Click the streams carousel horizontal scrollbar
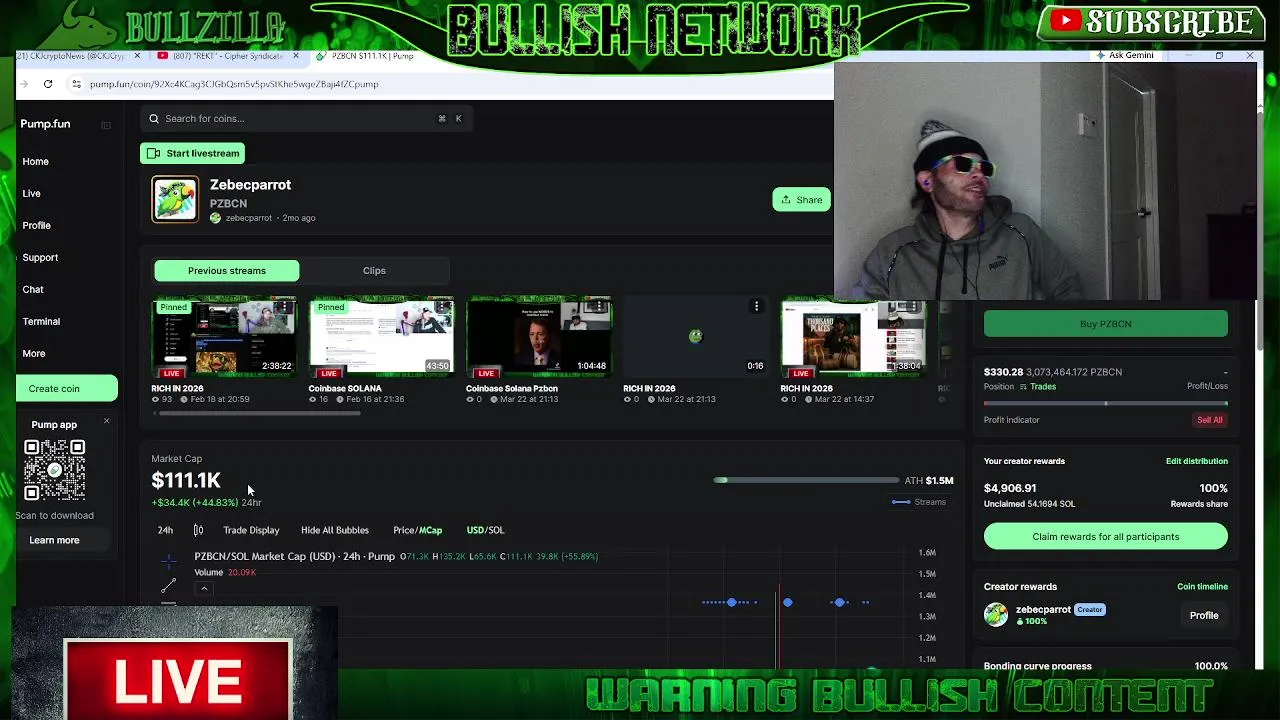 tap(258, 412)
